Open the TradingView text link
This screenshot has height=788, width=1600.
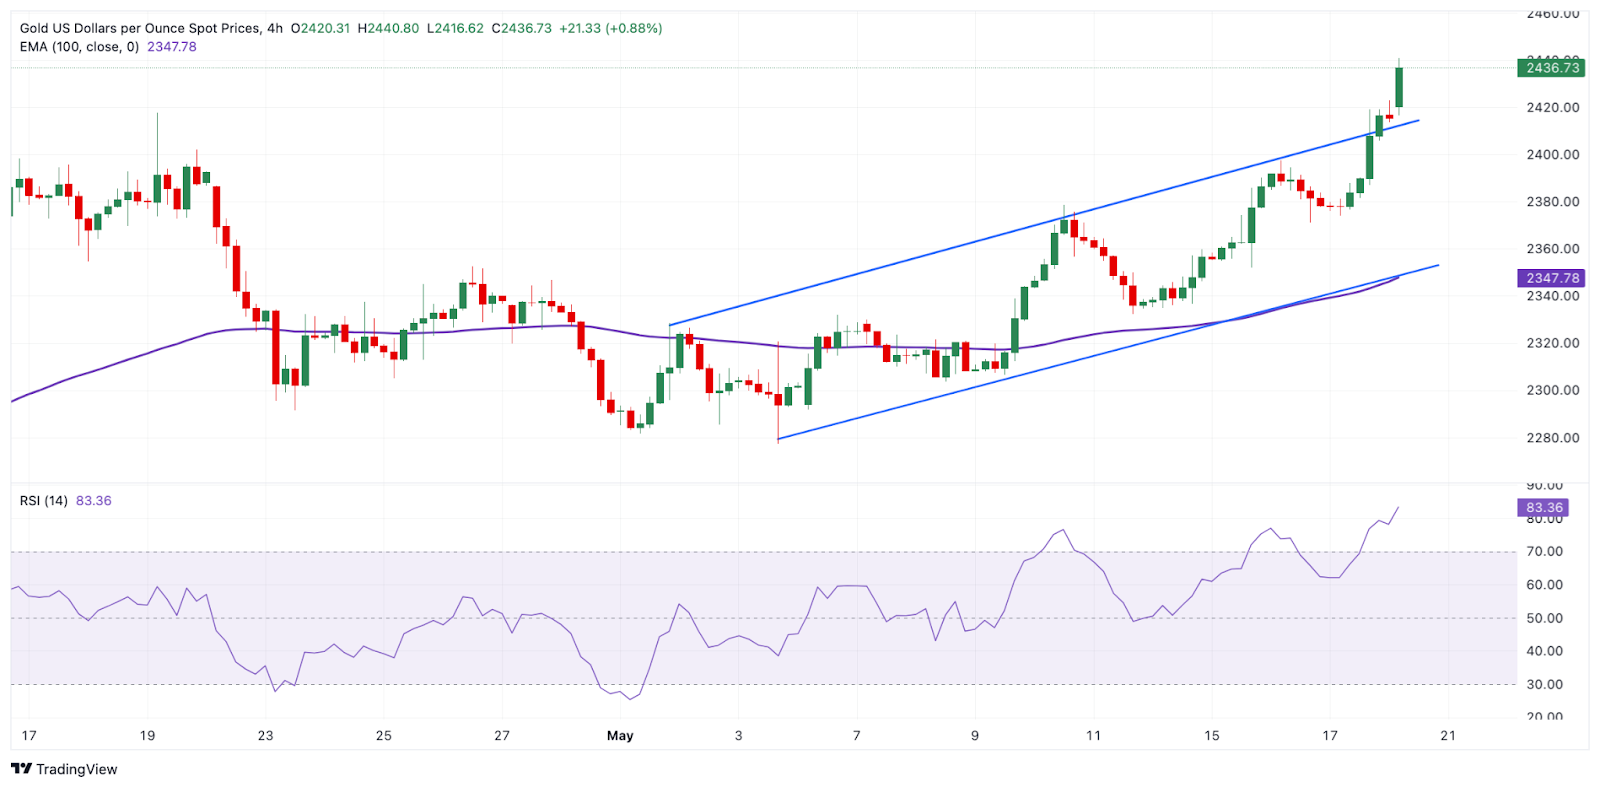coord(77,769)
